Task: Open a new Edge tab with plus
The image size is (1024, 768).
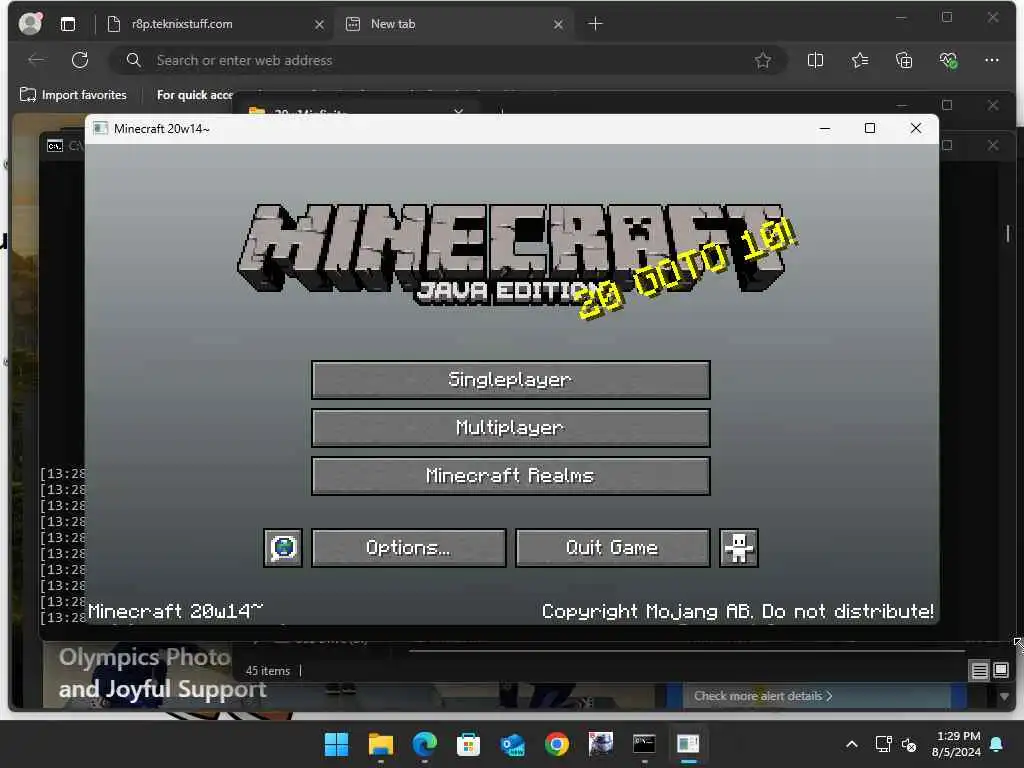Action: pyautogui.click(x=595, y=24)
